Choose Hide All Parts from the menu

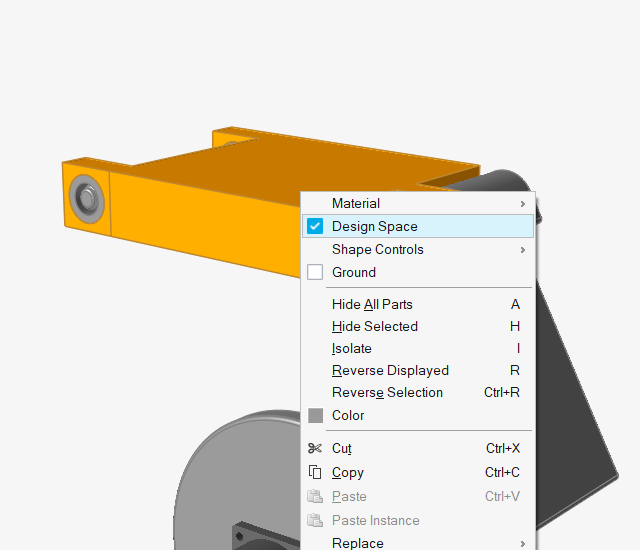pos(372,304)
